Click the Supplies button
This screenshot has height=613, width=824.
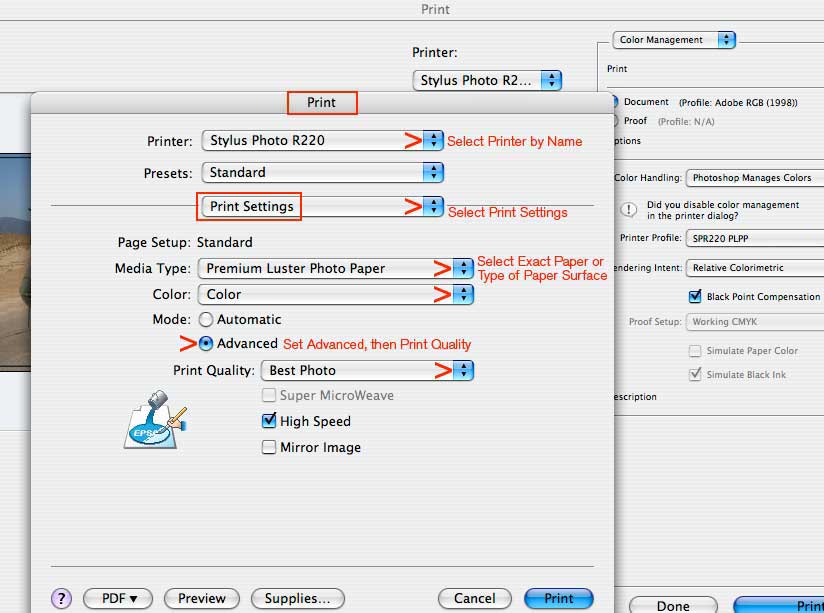click(x=297, y=598)
